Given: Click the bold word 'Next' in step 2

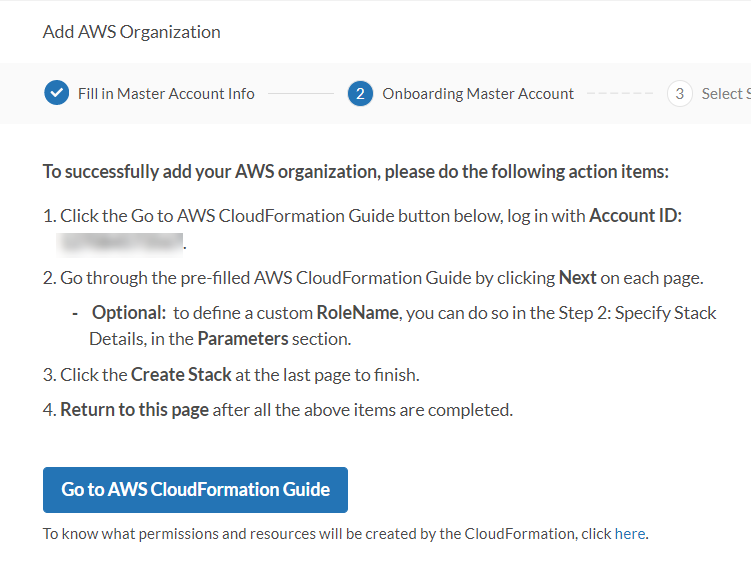Looking at the screenshot, I should (577, 278).
